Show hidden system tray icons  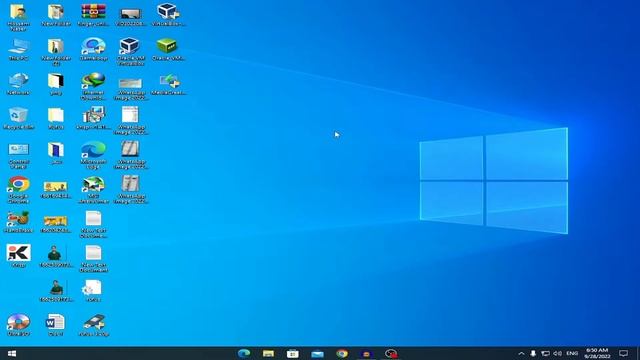click(521, 353)
